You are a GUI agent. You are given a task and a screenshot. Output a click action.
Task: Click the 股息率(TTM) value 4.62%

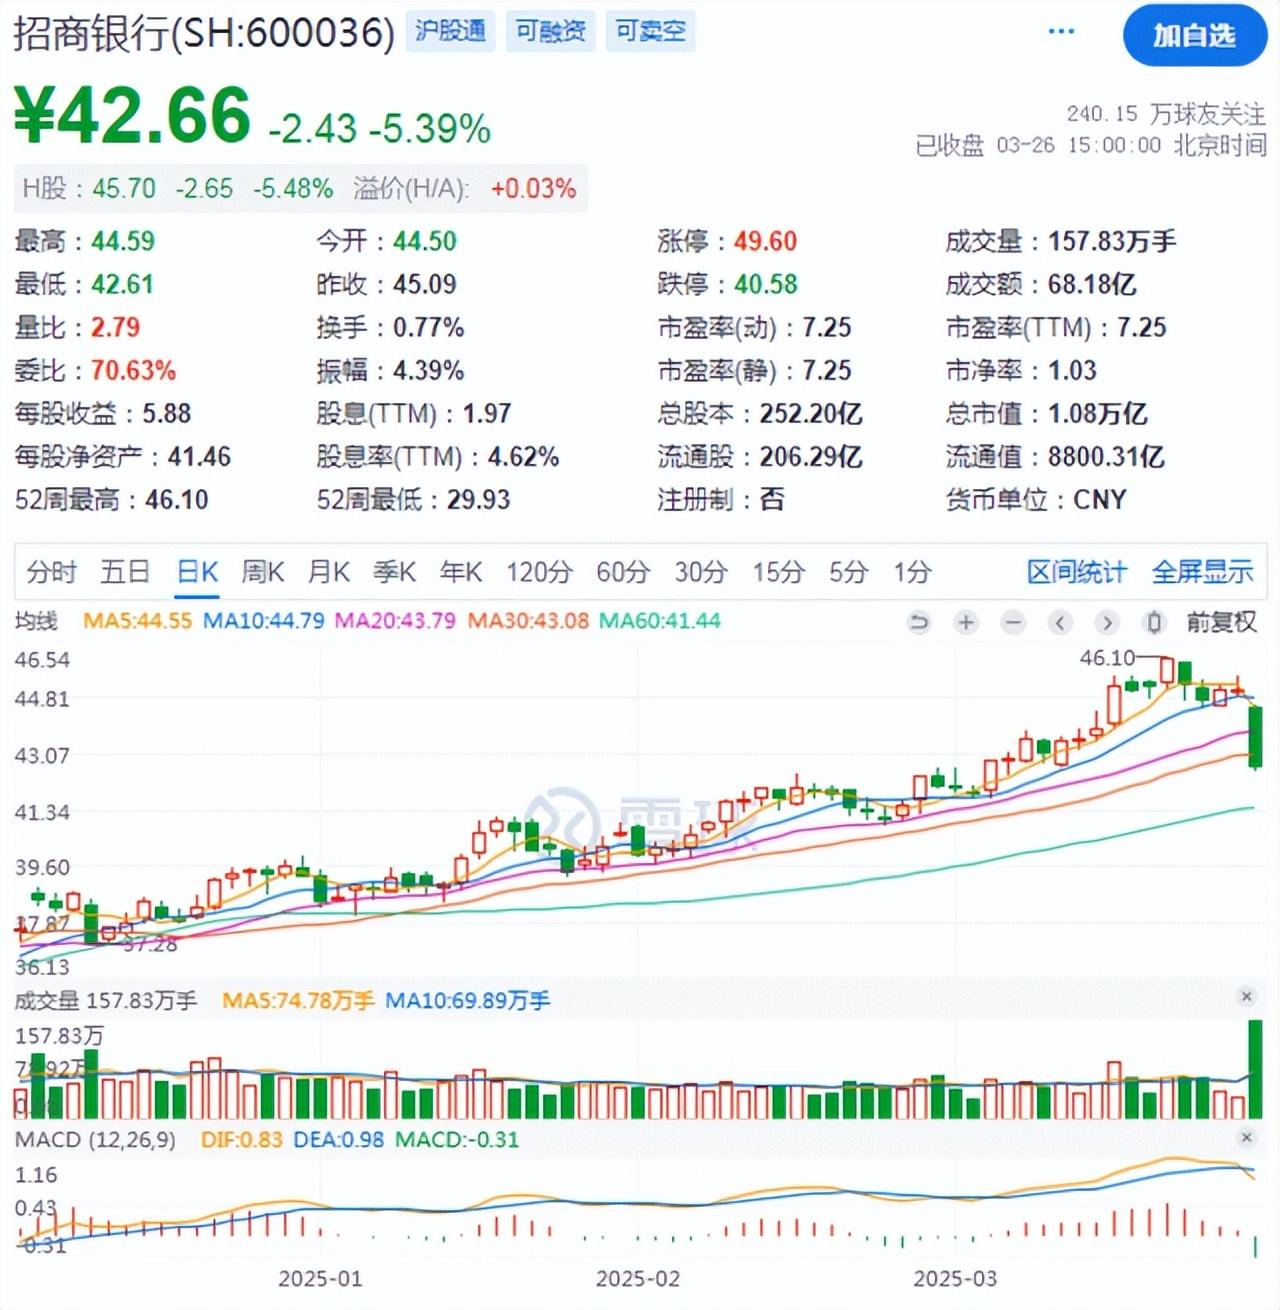click(523, 456)
